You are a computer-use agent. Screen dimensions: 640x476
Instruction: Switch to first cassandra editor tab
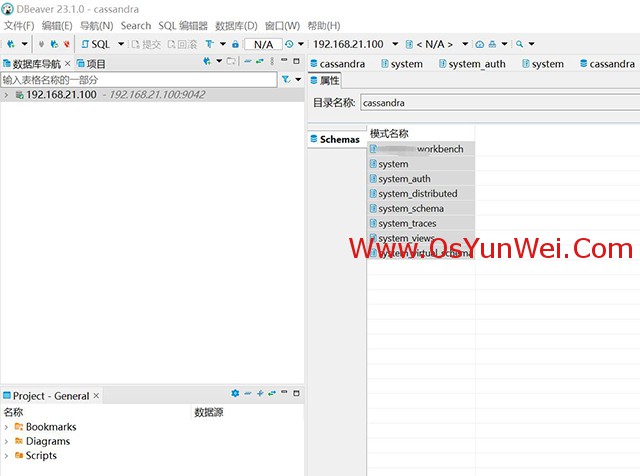tap(338, 64)
